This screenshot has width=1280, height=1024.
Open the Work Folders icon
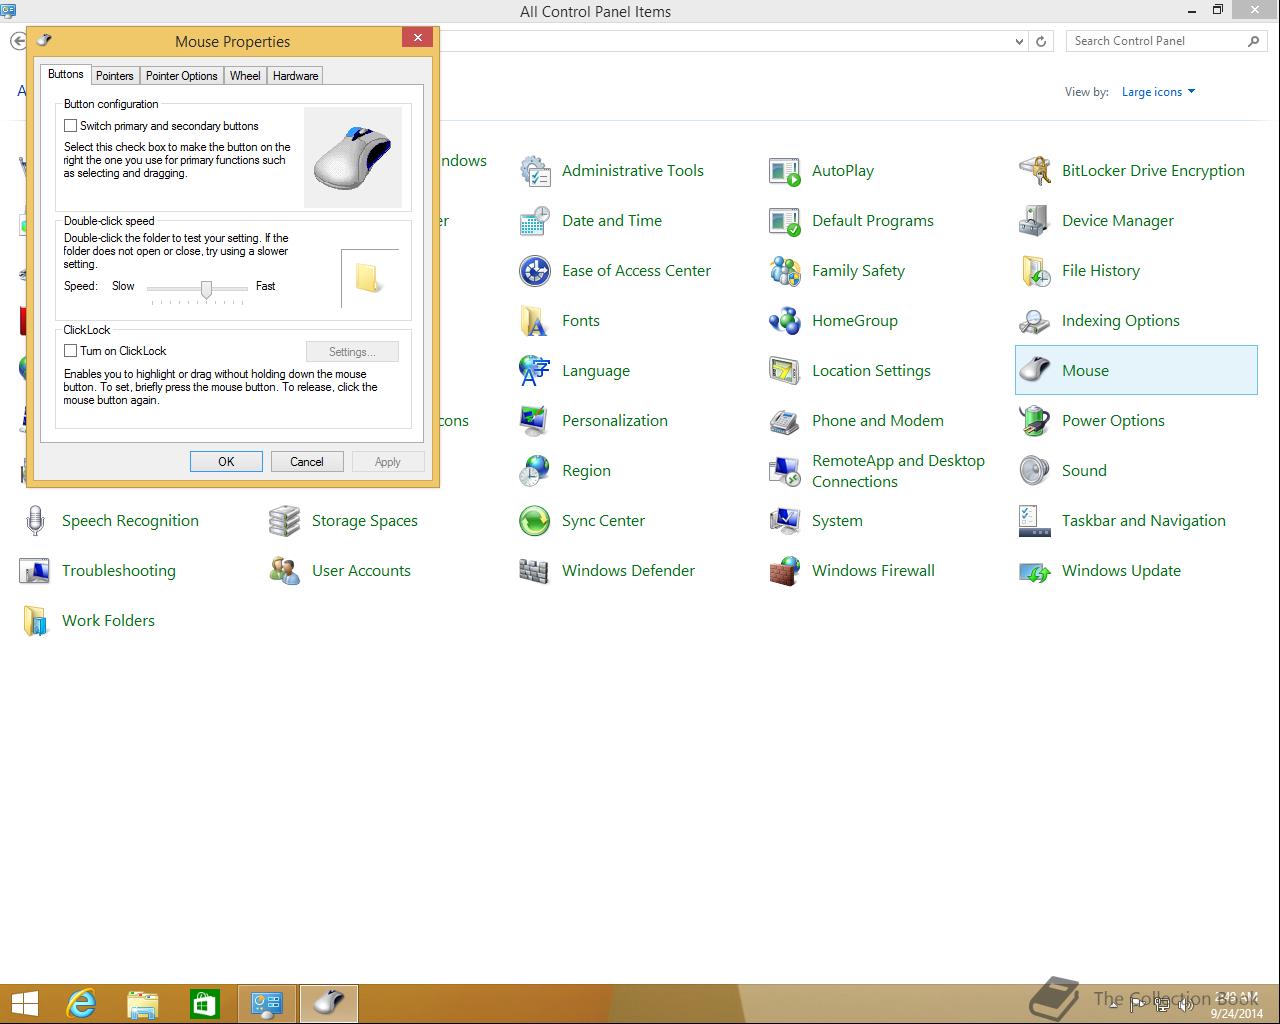click(35, 621)
